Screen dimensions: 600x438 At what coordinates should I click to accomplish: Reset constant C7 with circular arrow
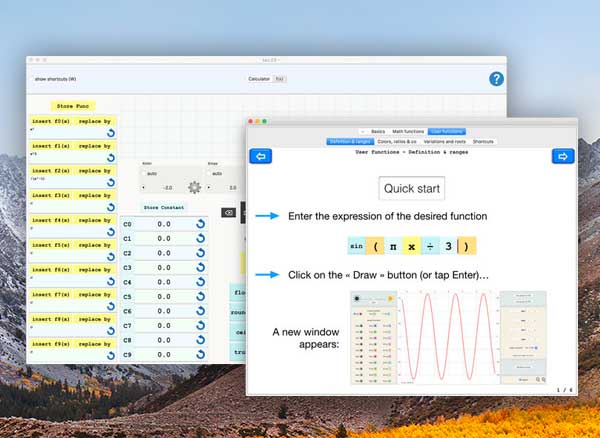[201, 326]
